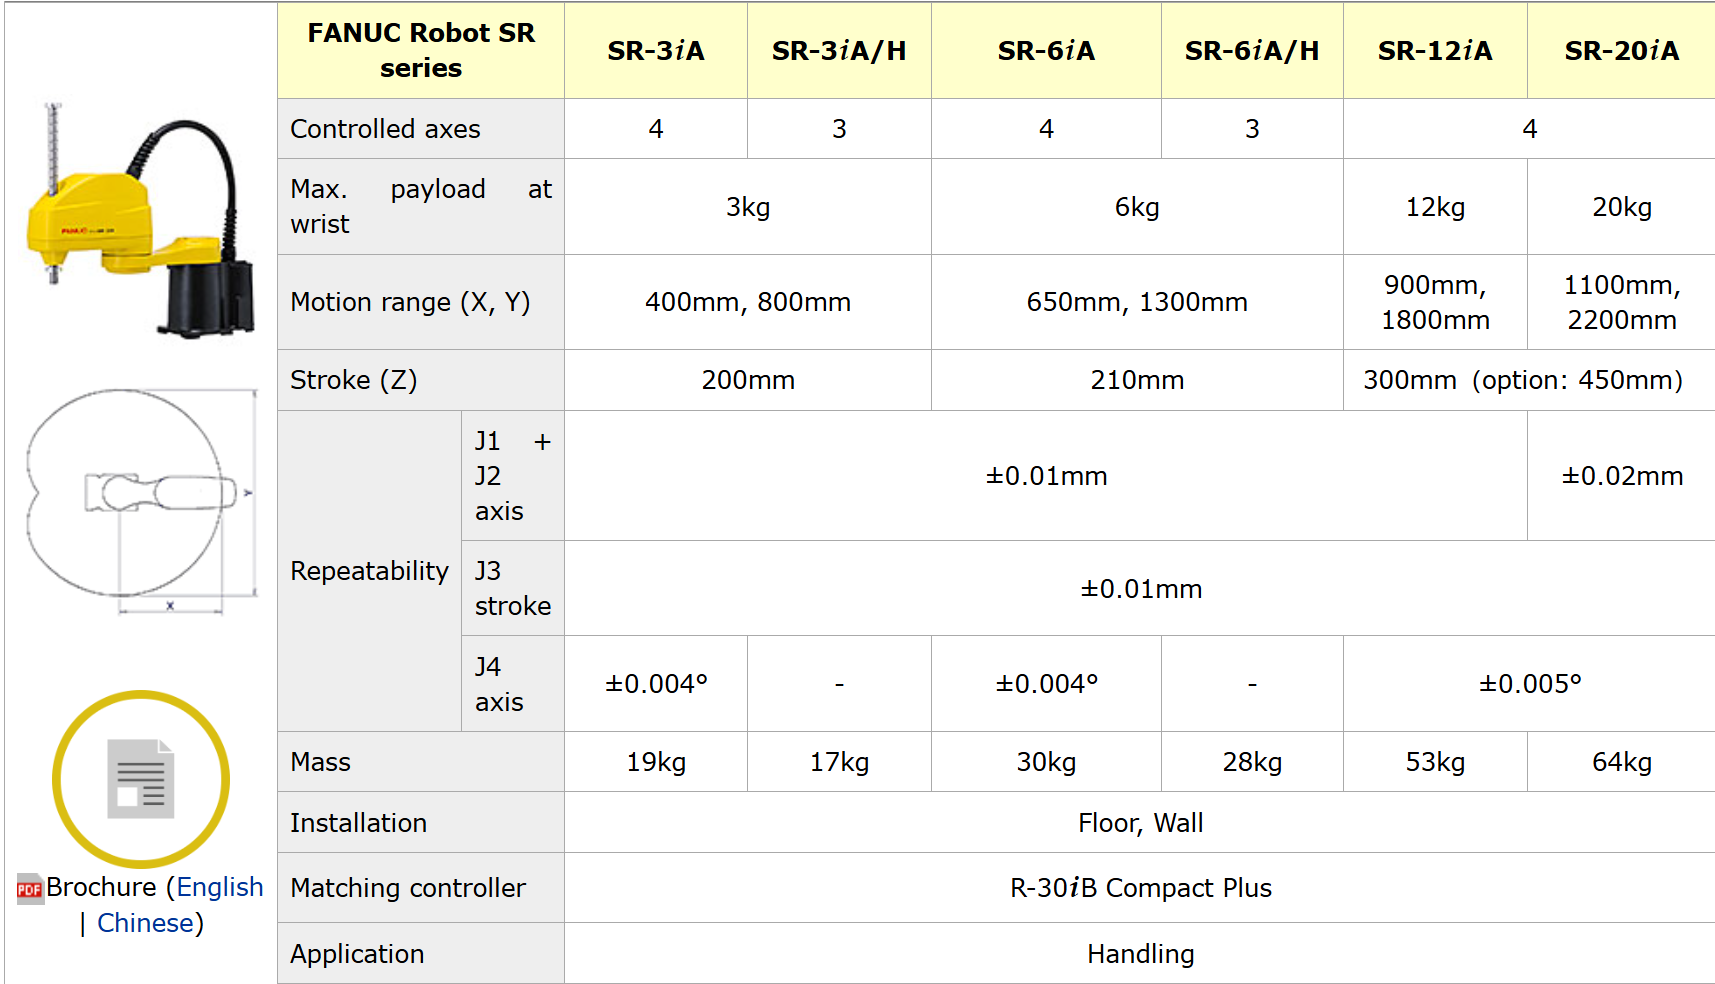Screen dimensions: 1715x984
Task: Select the SR-6iA column header
Action: coord(1046,50)
